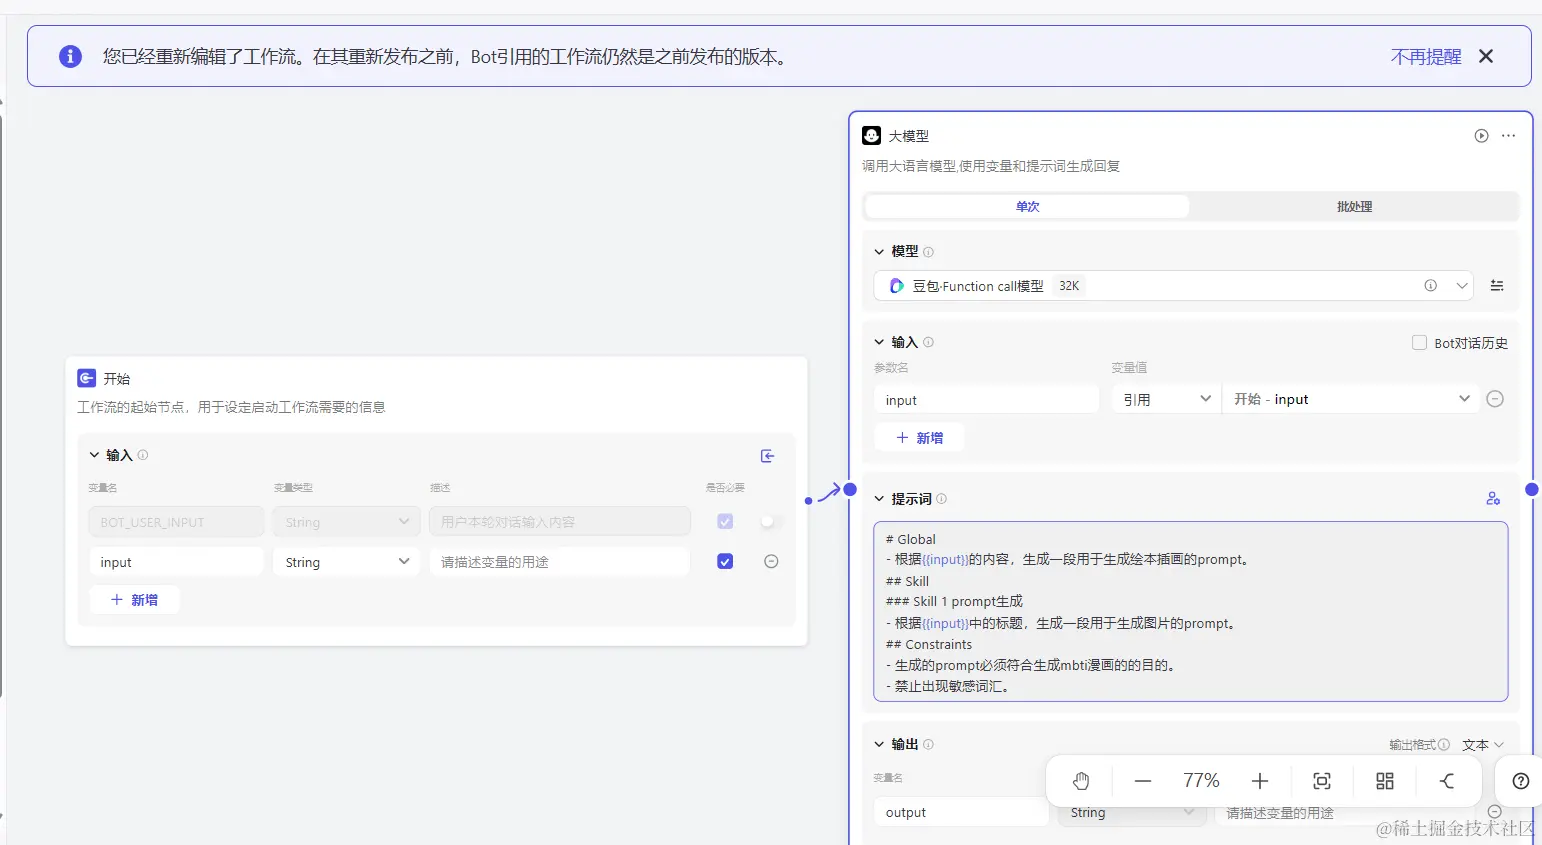This screenshot has height=845, width=1542.
Task: Click the connection line style icon
Action: [x=1447, y=781]
